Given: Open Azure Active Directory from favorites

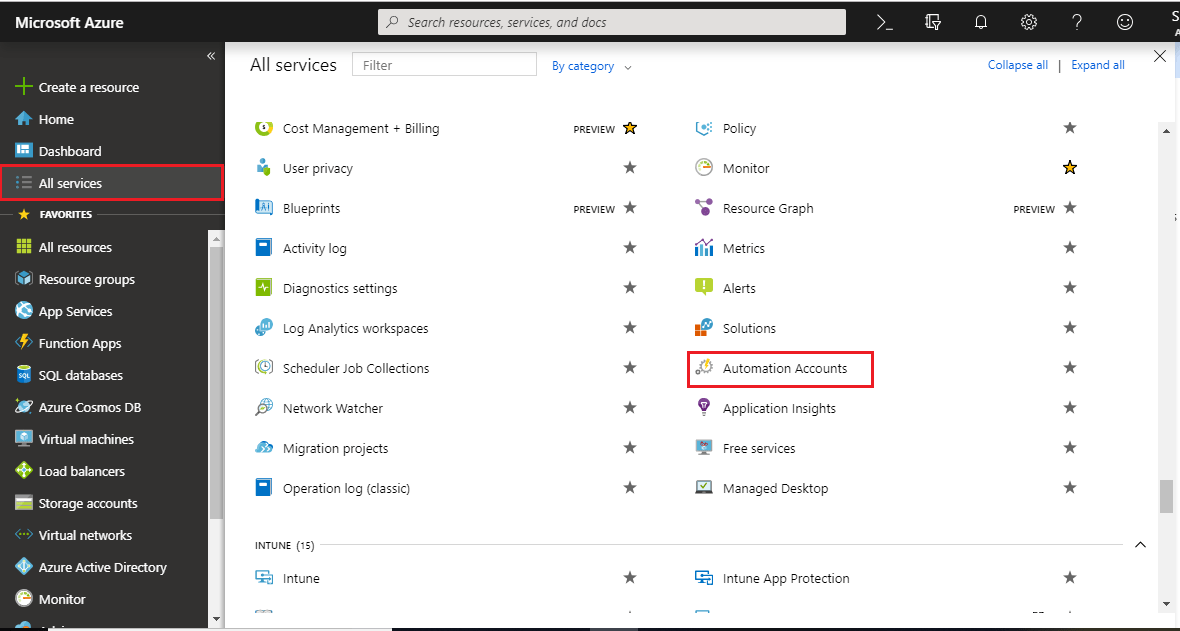Looking at the screenshot, I should point(104,567).
